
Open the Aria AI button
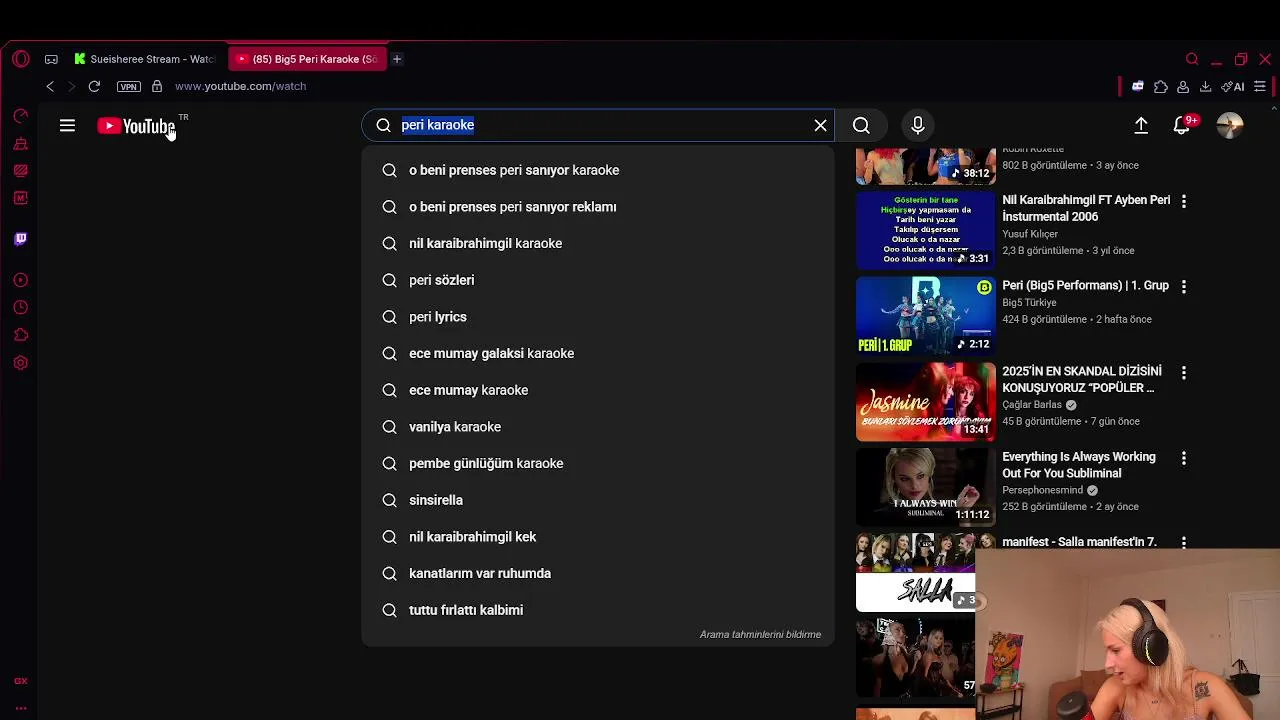pos(1233,87)
